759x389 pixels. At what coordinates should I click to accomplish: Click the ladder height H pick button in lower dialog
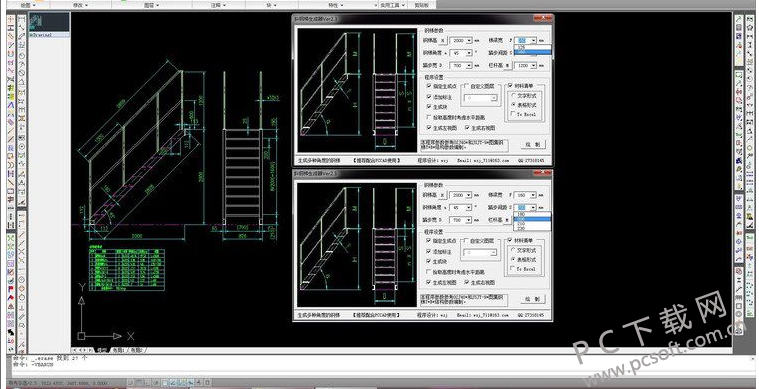(x=442, y=195)
